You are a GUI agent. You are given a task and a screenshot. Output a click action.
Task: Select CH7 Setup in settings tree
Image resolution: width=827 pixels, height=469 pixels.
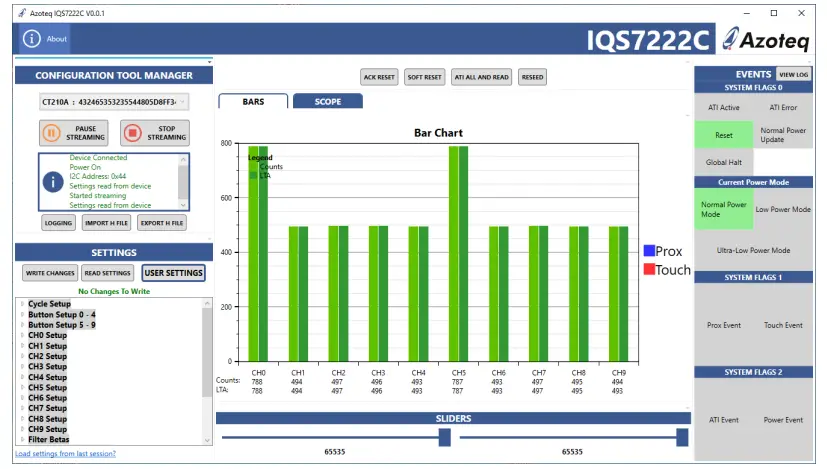47,408
